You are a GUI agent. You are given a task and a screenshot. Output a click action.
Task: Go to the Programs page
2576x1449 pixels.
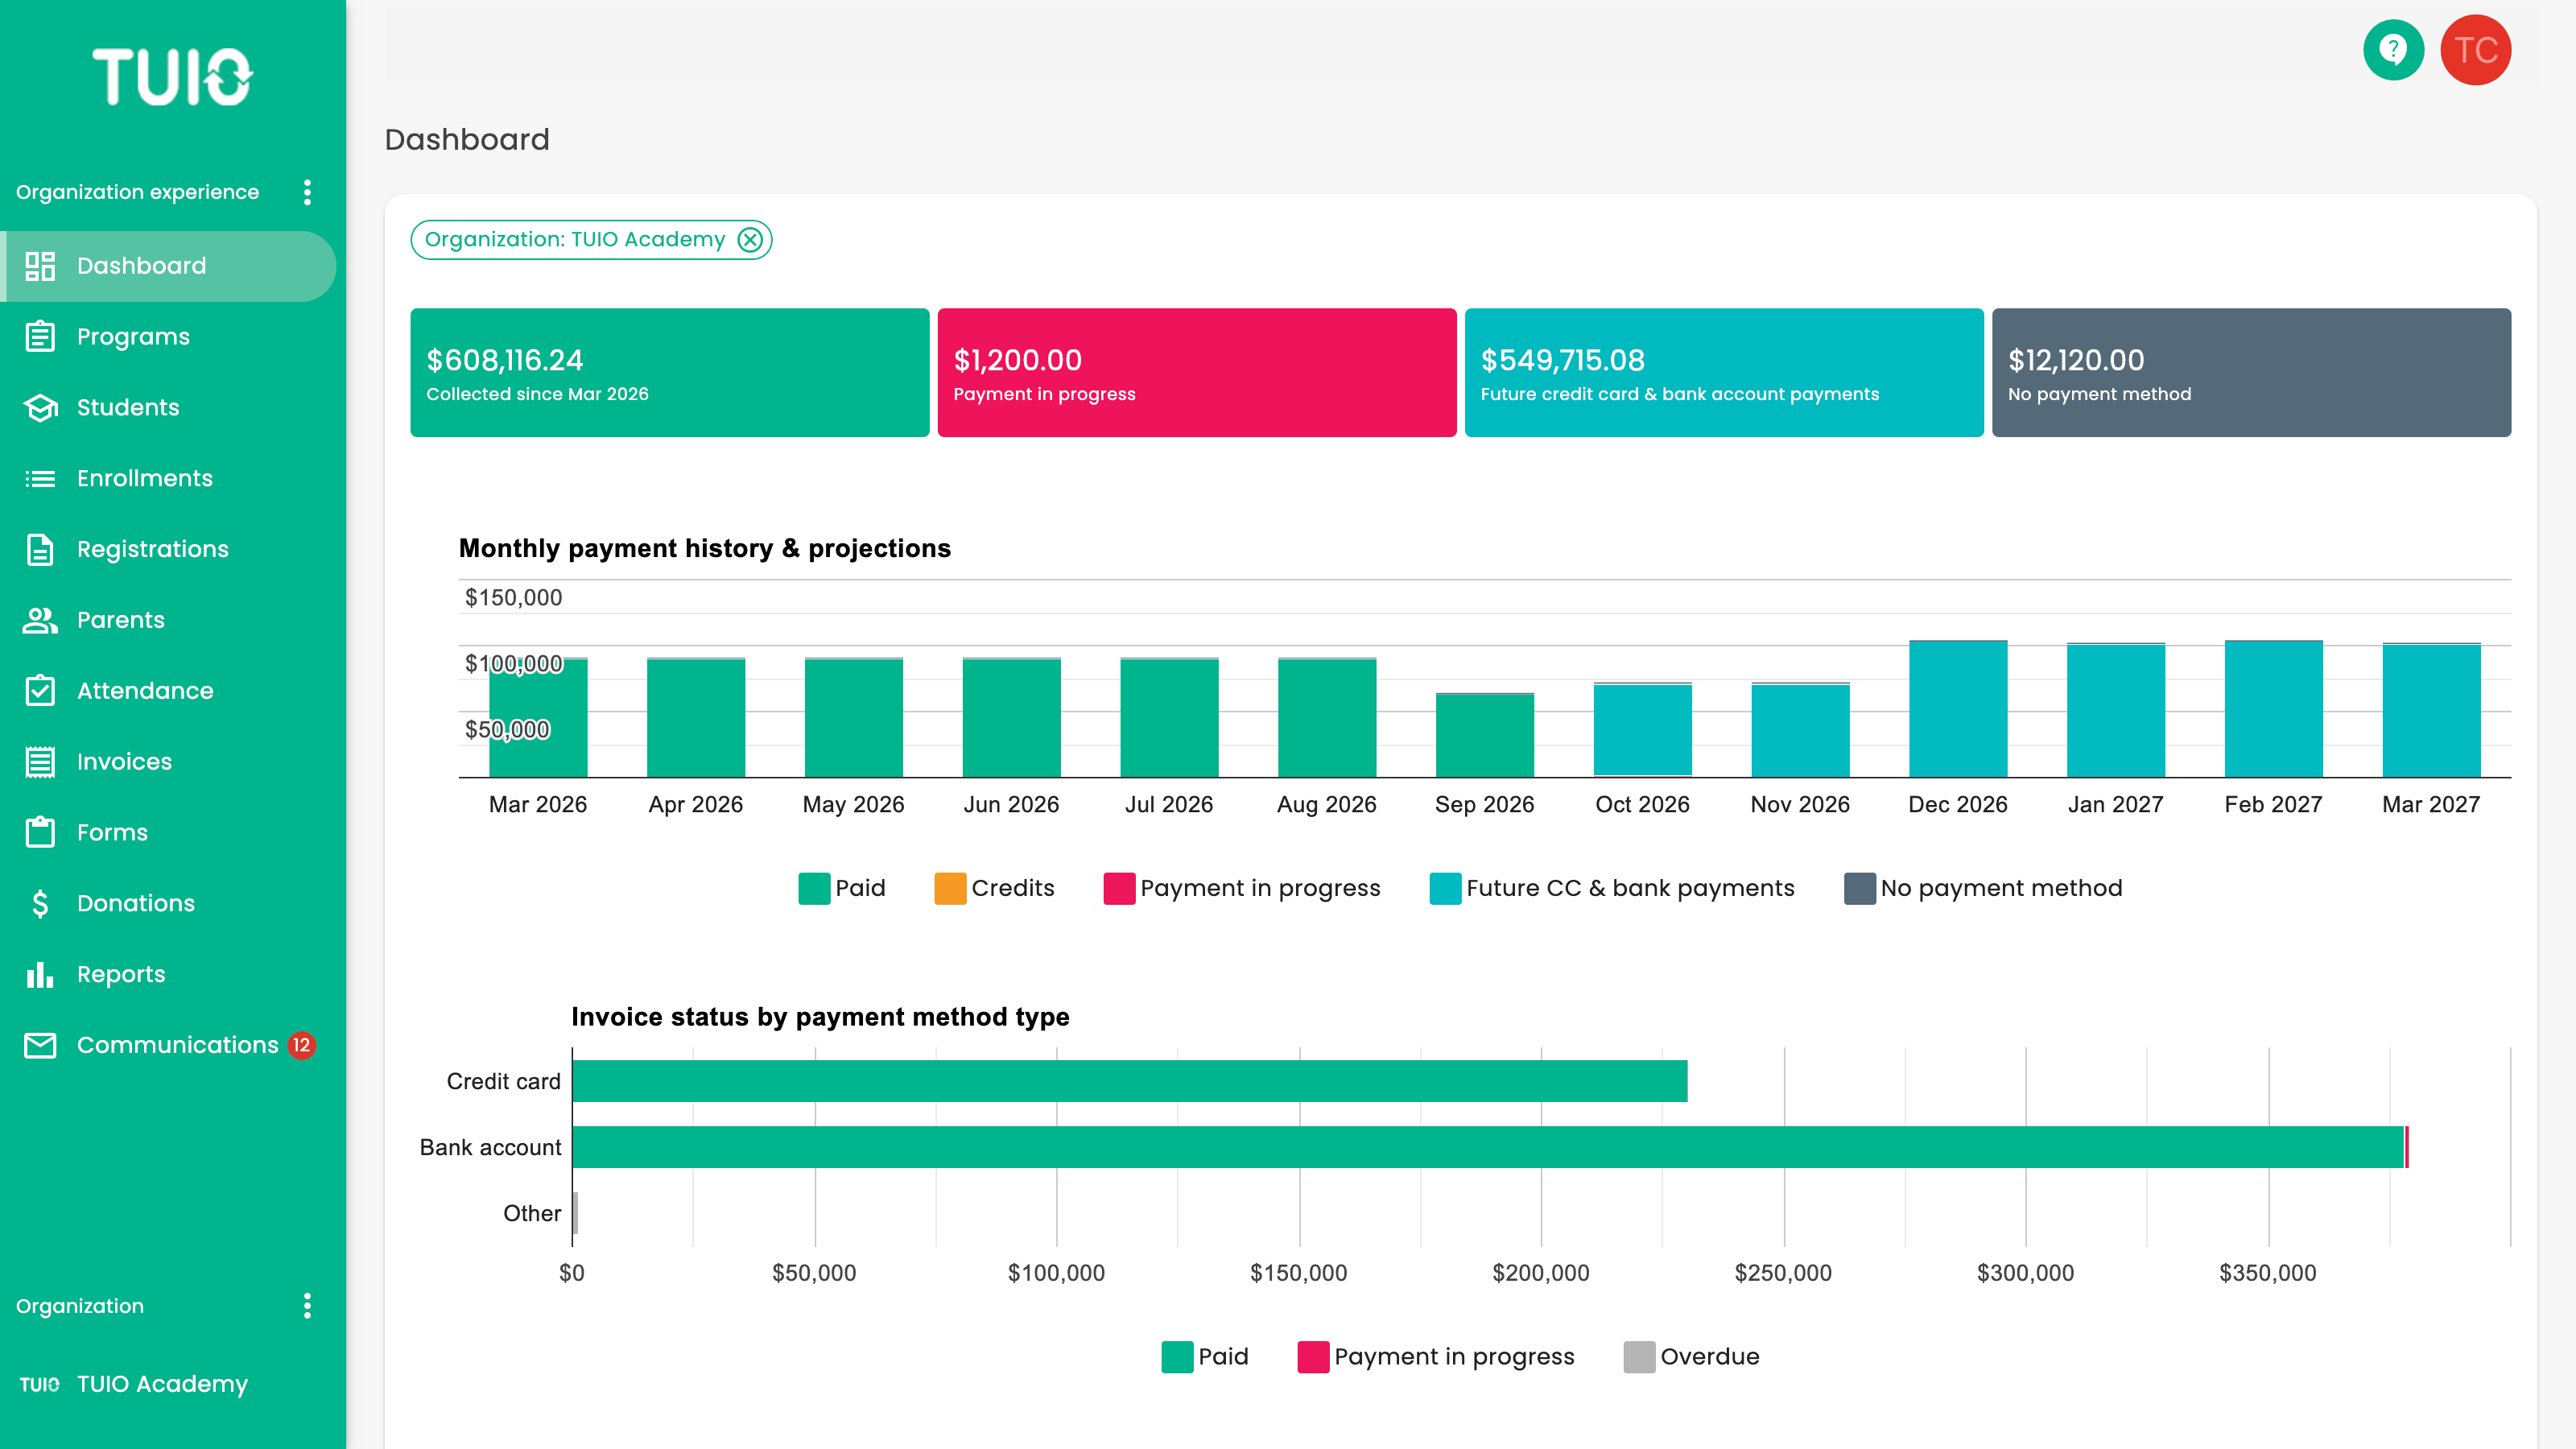(x=170, y=337)
